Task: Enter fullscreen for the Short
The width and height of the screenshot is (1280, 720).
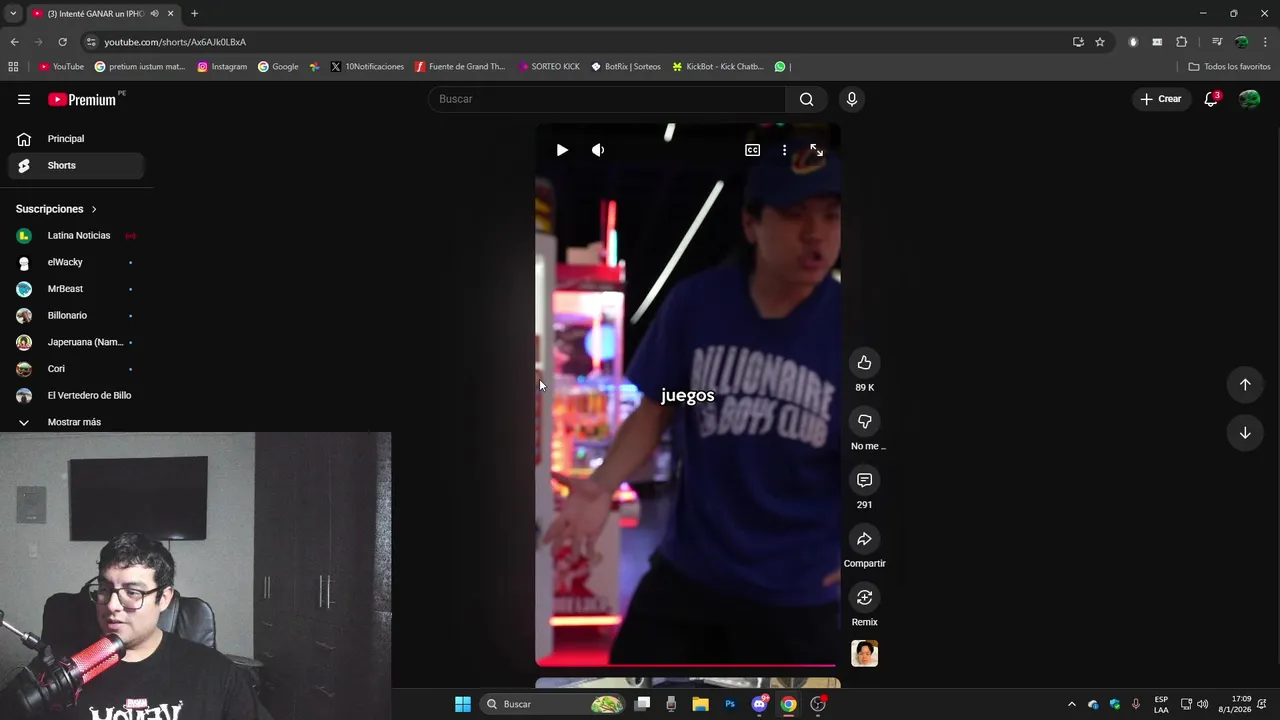Action: [817, 150]
